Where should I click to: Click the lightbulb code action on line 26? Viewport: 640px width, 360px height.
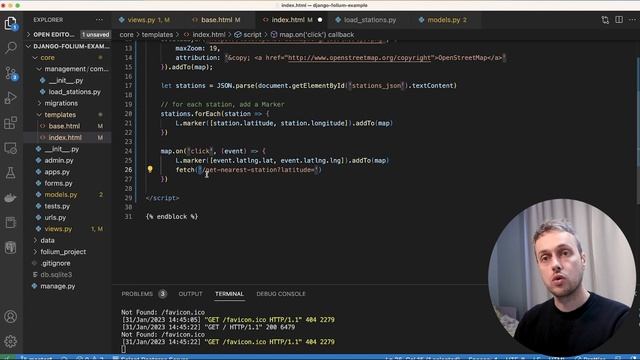150,169
